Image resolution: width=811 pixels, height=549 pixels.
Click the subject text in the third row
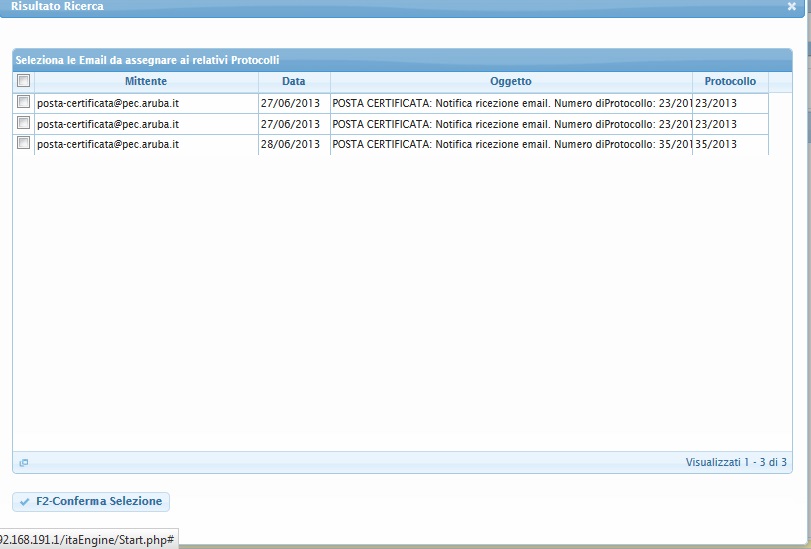[x=510, y=144]
